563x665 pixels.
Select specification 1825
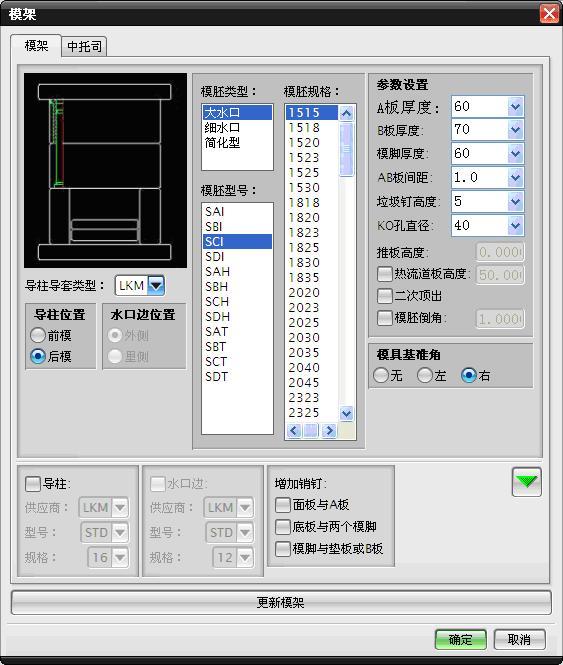(312, 248)
